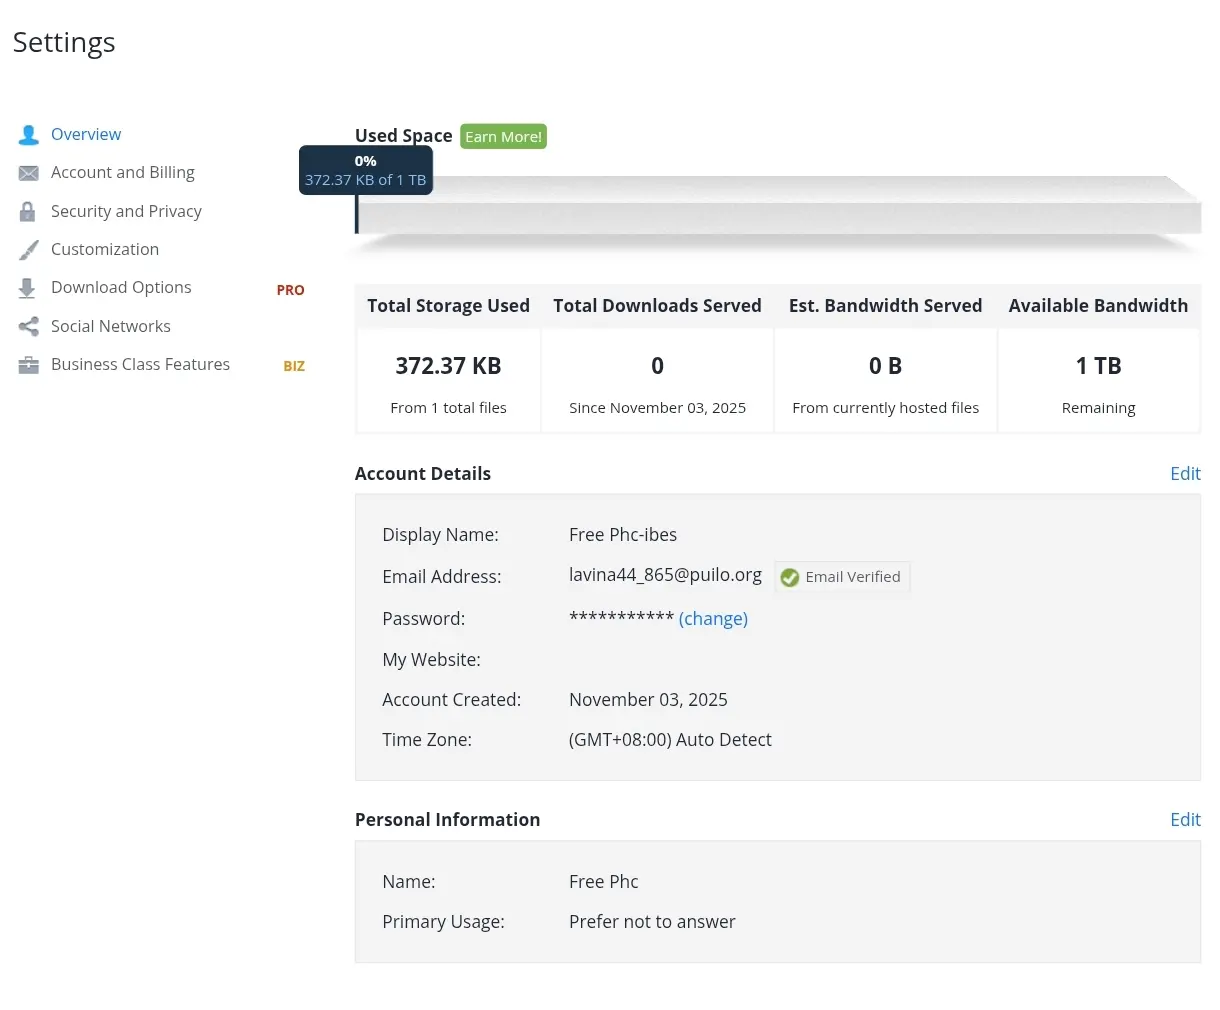Image resolution: width=1220 pixels, height=1010 pixels.
Task: Edit the Account Details section
Action: (x=1185, y=473)
